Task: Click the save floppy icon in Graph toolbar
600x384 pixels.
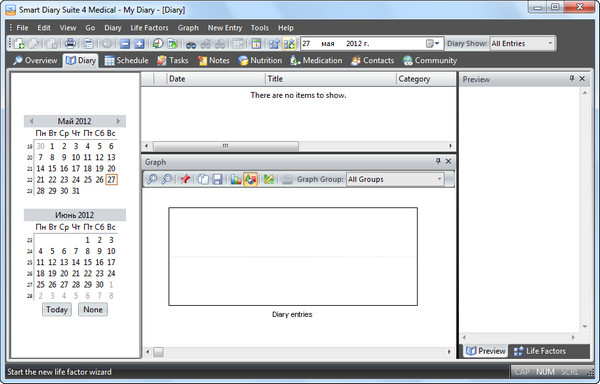Action: (217, 179)
